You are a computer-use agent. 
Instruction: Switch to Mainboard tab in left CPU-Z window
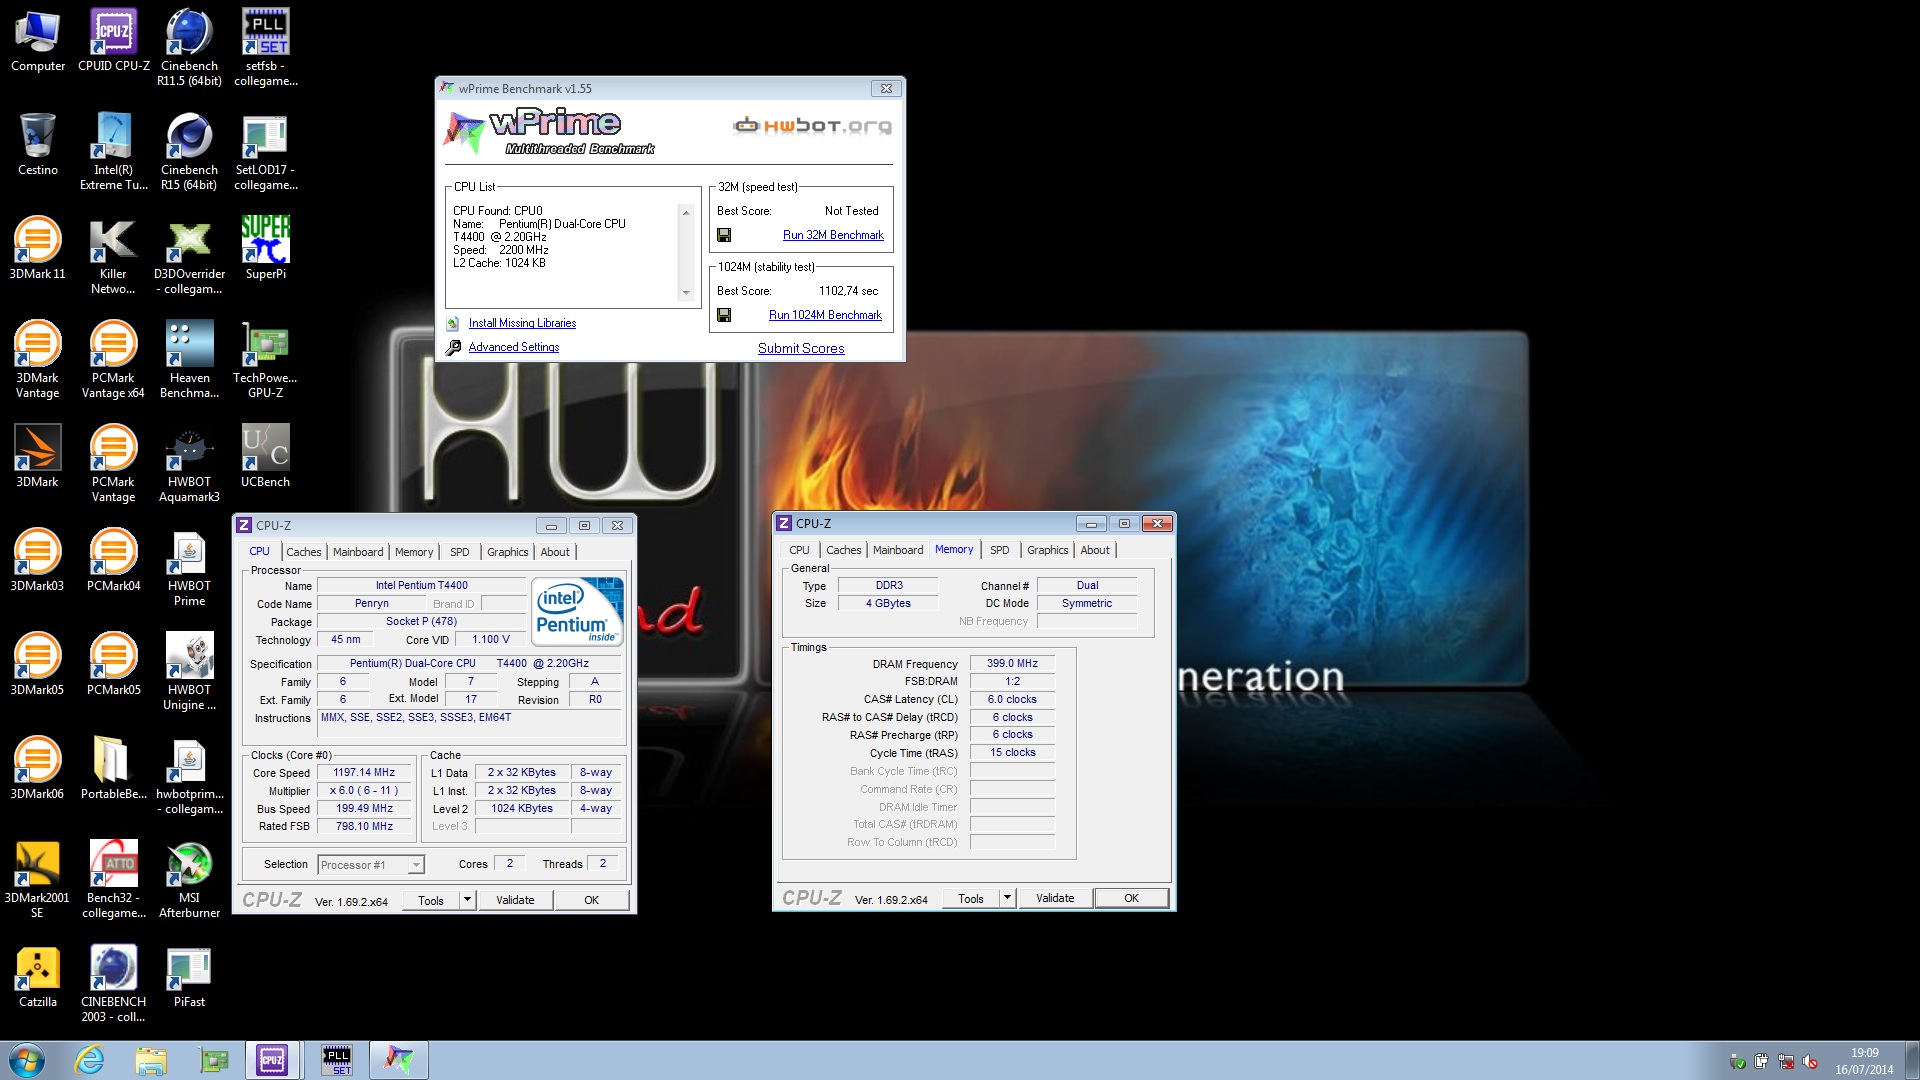click(358, 552)
